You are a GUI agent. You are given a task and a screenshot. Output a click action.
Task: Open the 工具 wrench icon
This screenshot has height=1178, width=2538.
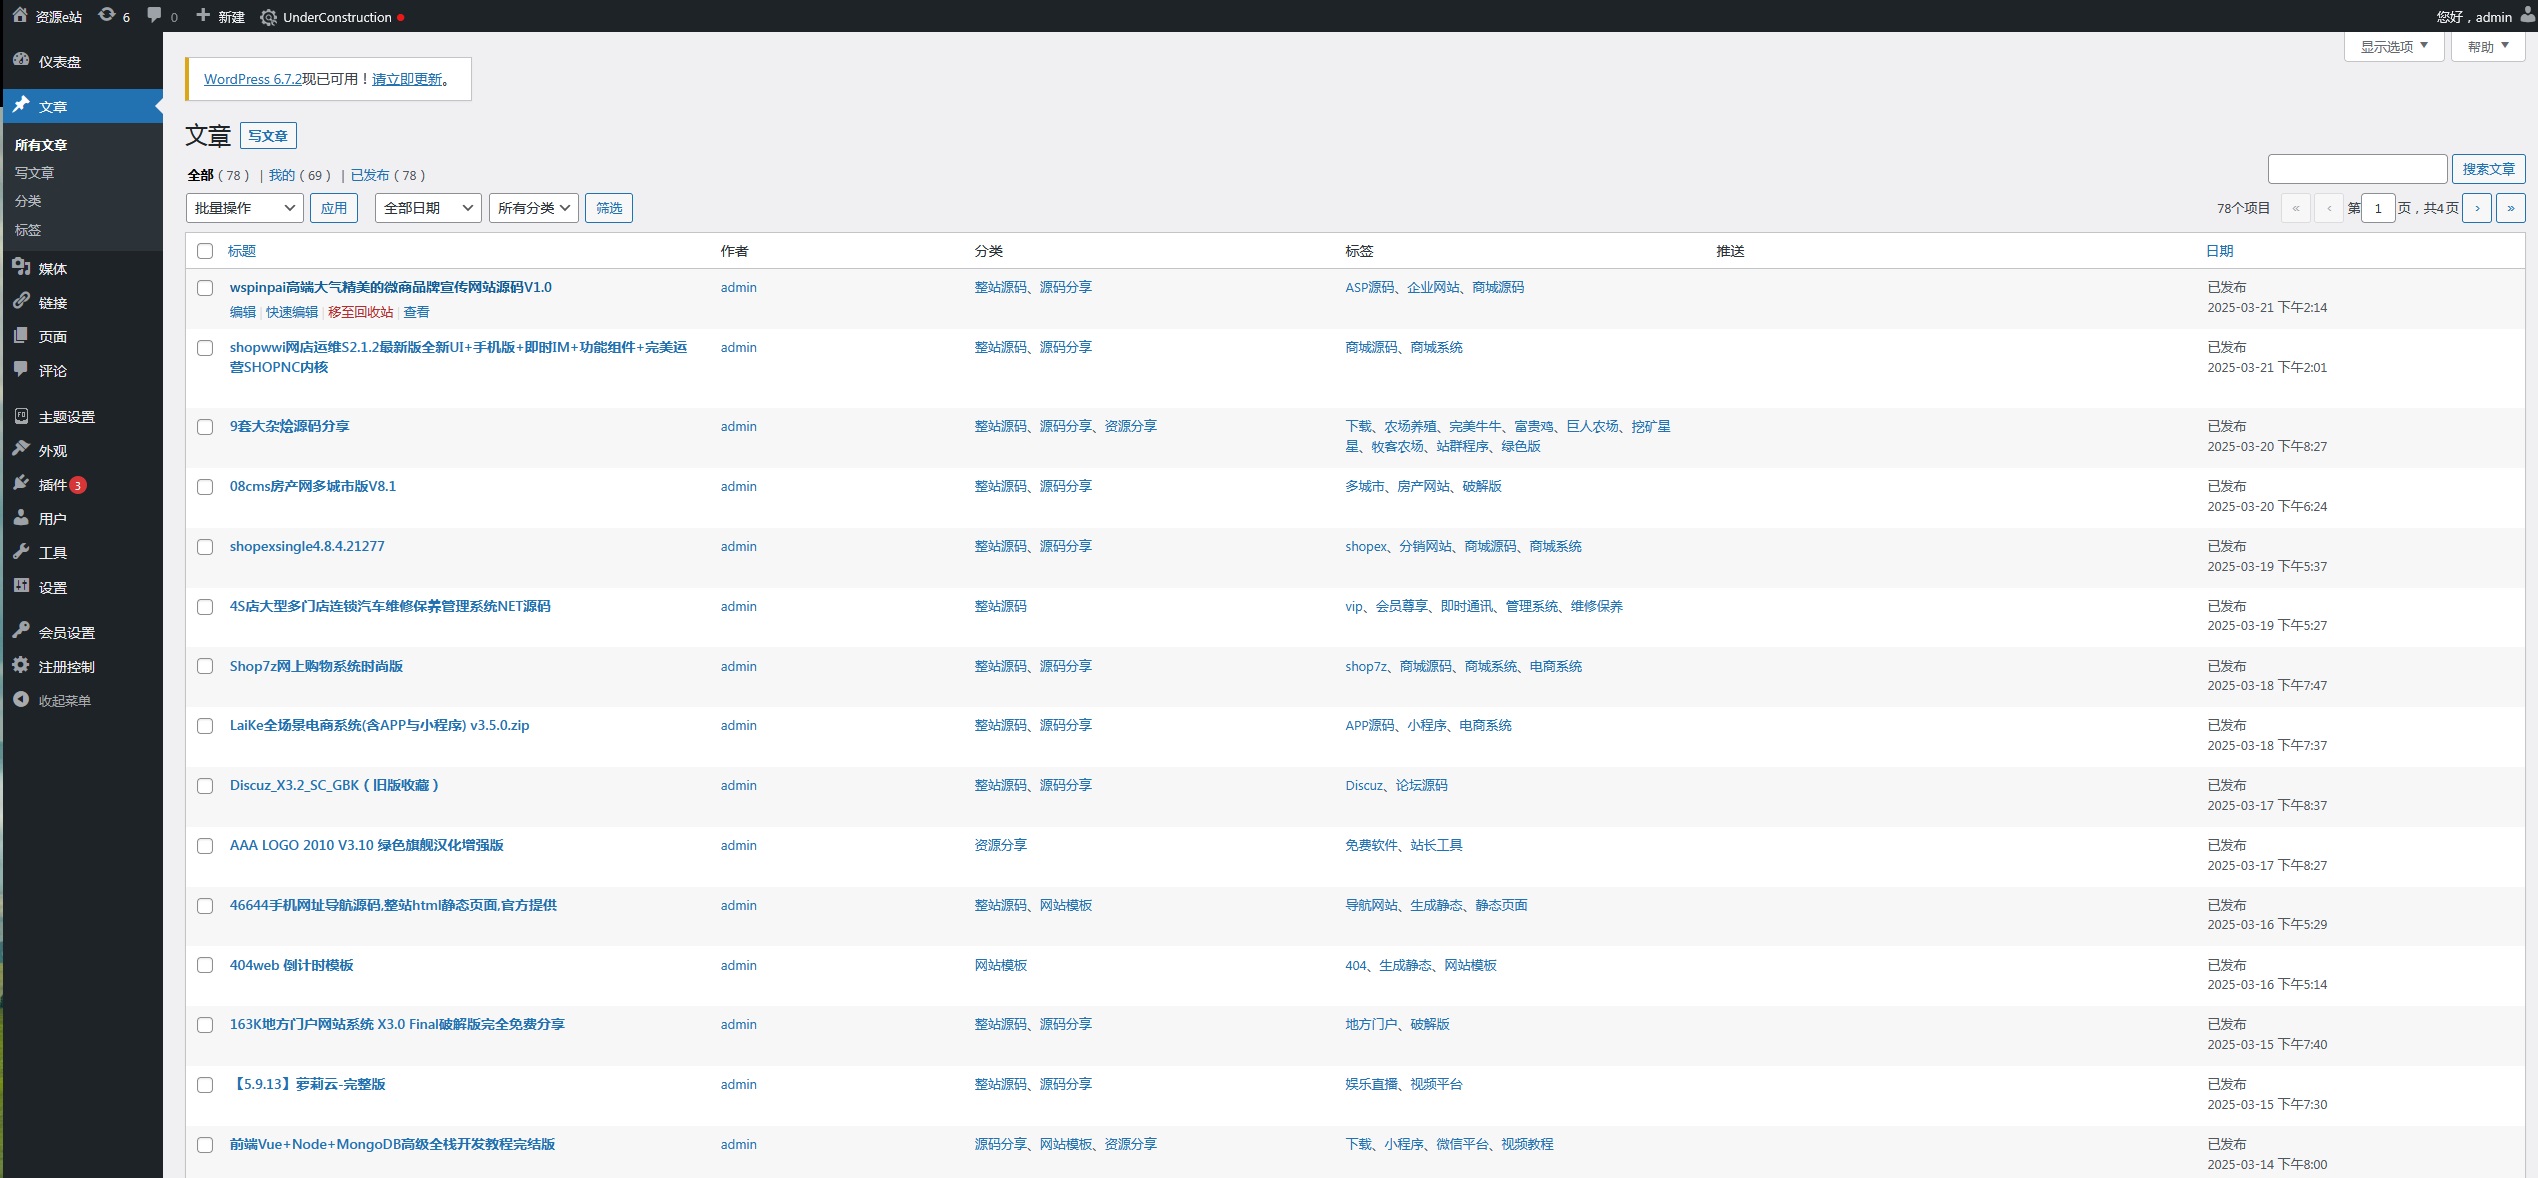(x=21, y=551)
